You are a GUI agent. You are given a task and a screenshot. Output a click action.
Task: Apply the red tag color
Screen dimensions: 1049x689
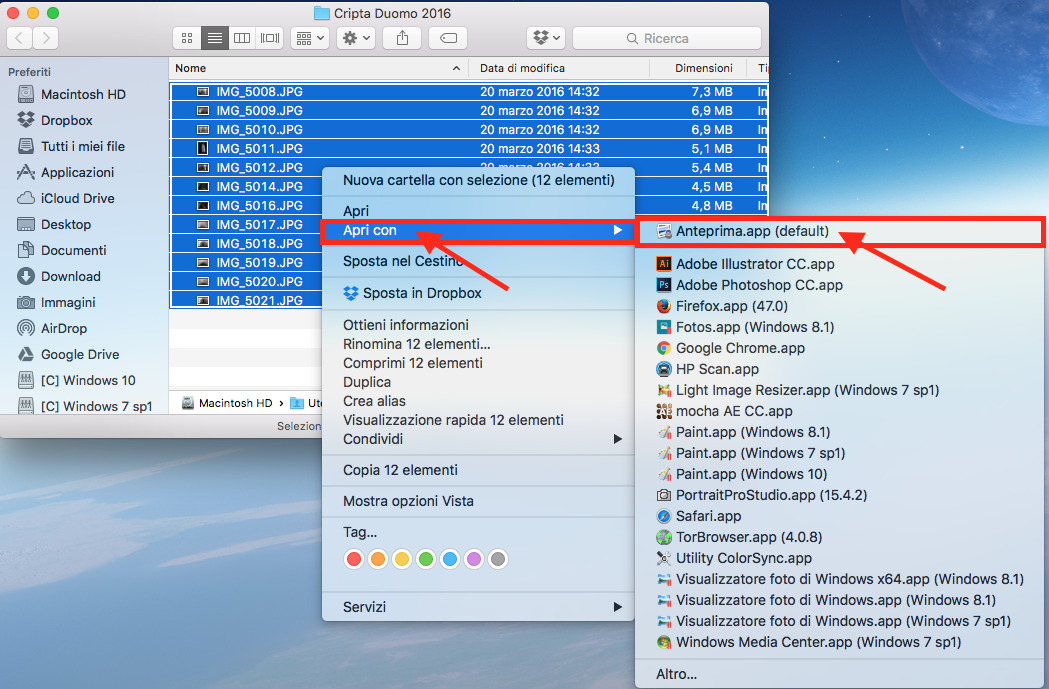coord(354,559)
